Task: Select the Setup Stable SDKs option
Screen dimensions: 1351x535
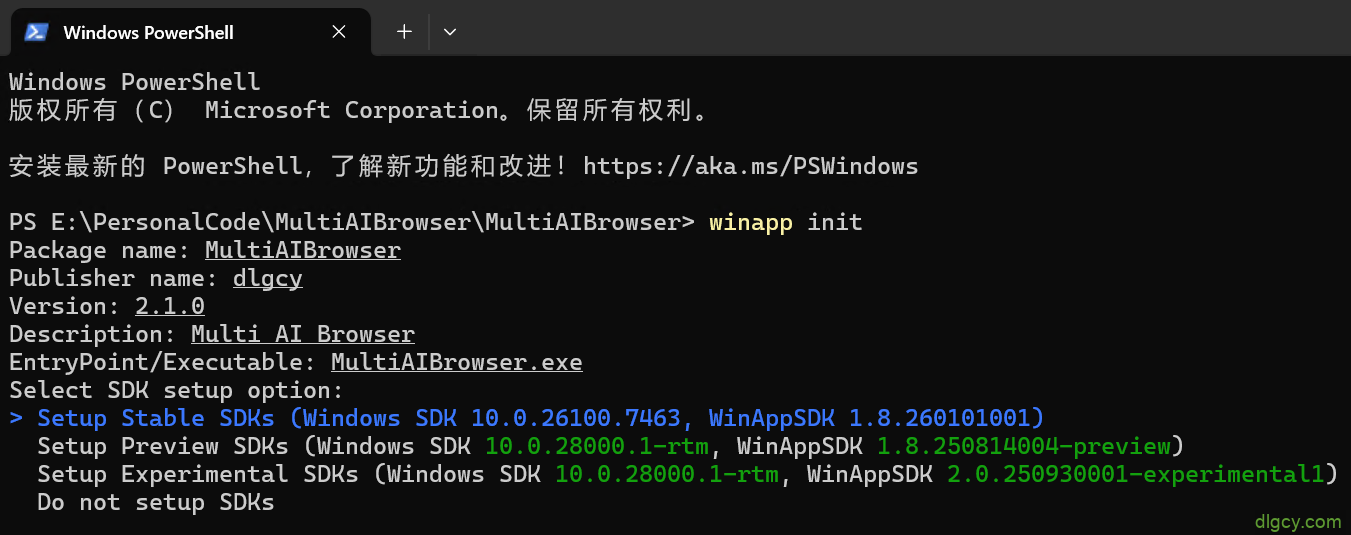Action: [x=540, y=418]
